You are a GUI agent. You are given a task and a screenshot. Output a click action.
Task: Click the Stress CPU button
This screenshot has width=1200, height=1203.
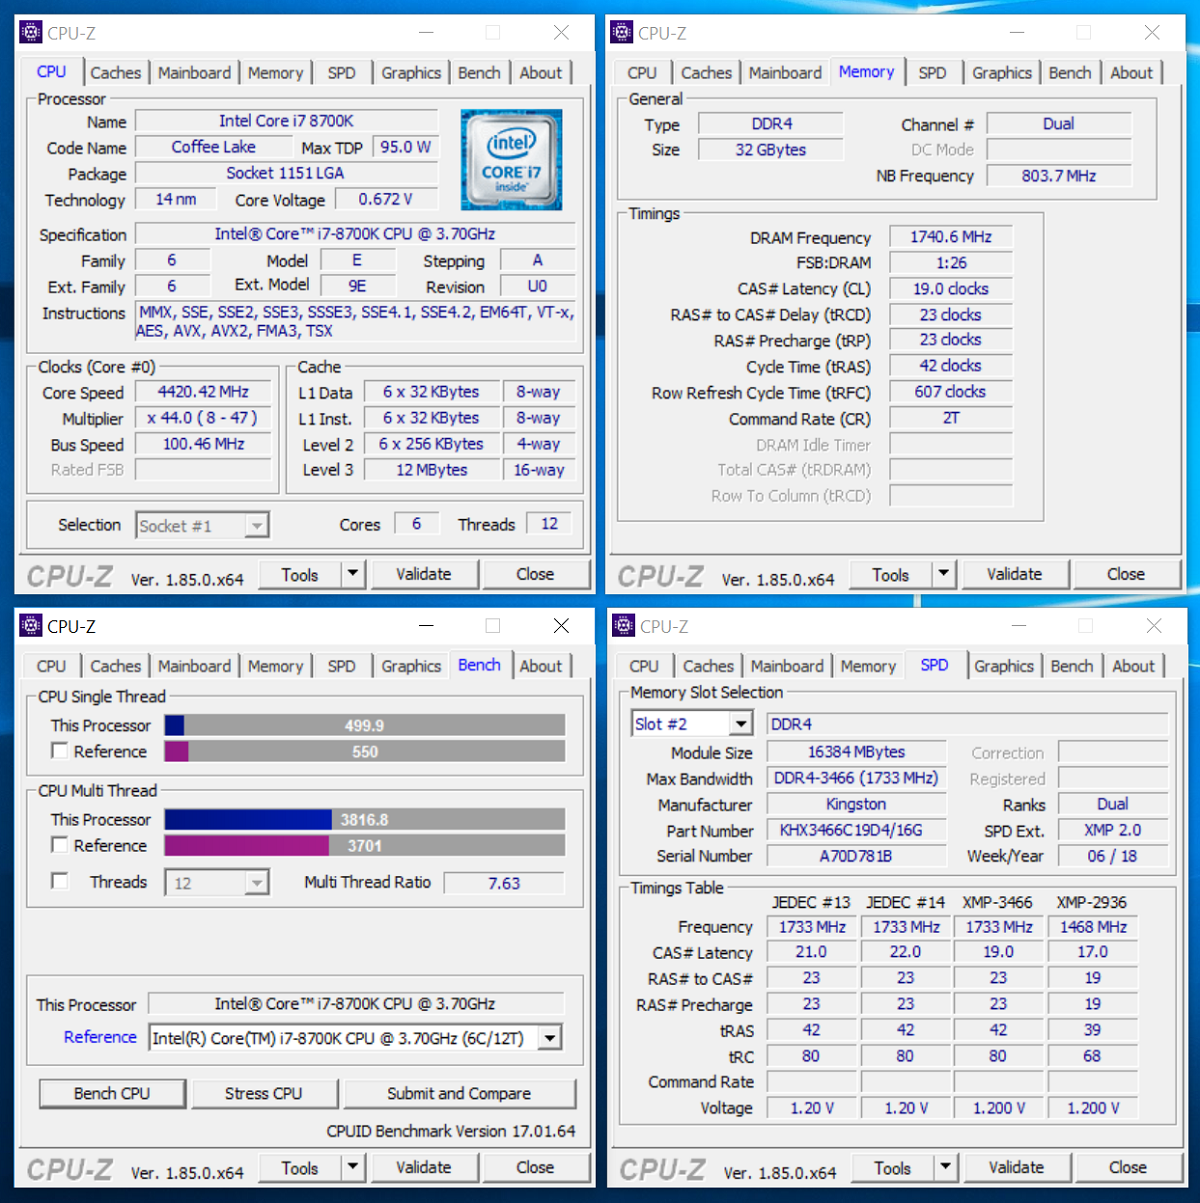coord(263,1093)
